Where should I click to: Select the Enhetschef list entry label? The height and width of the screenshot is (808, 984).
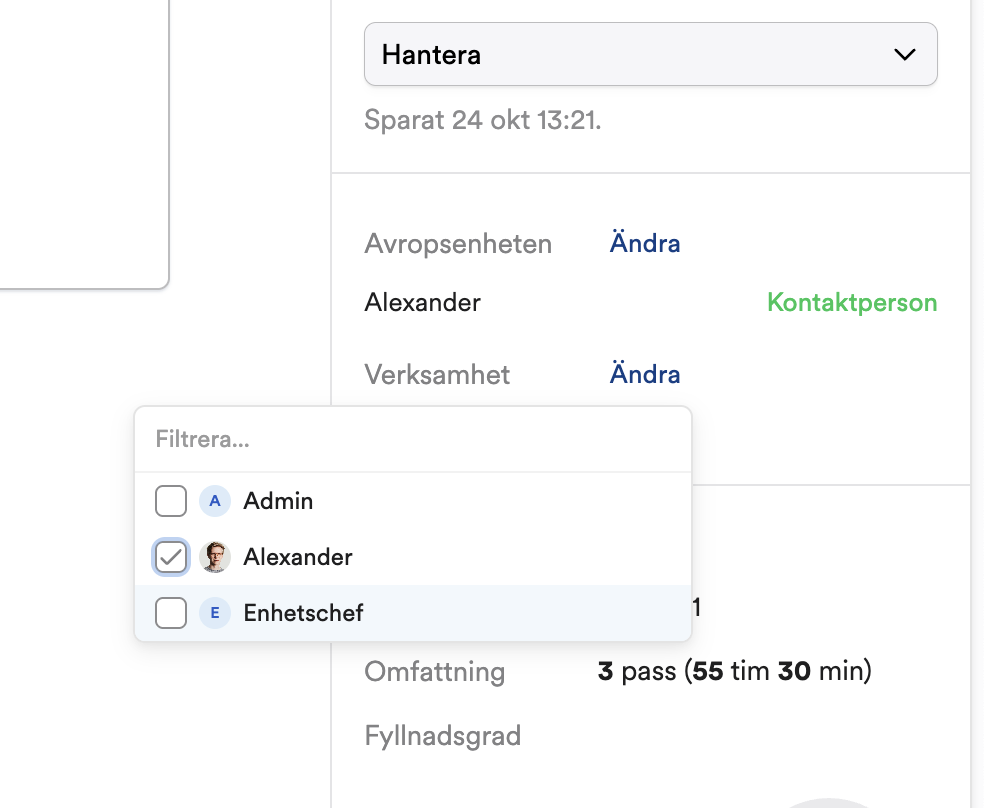[303, 613]
